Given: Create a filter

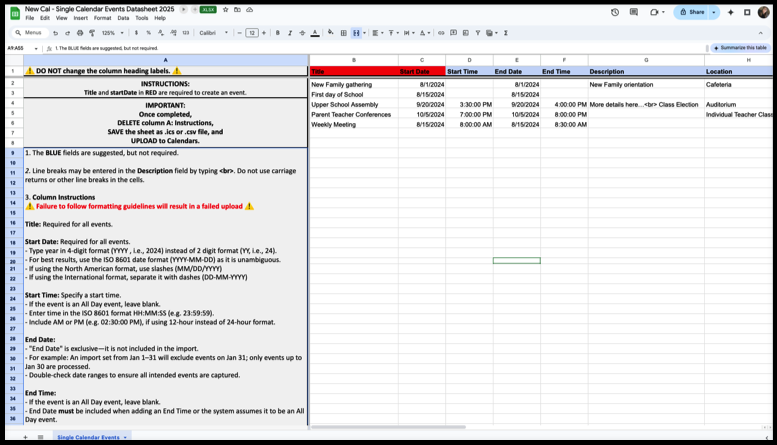Looking at the screenshot, I should coord(478,33).
